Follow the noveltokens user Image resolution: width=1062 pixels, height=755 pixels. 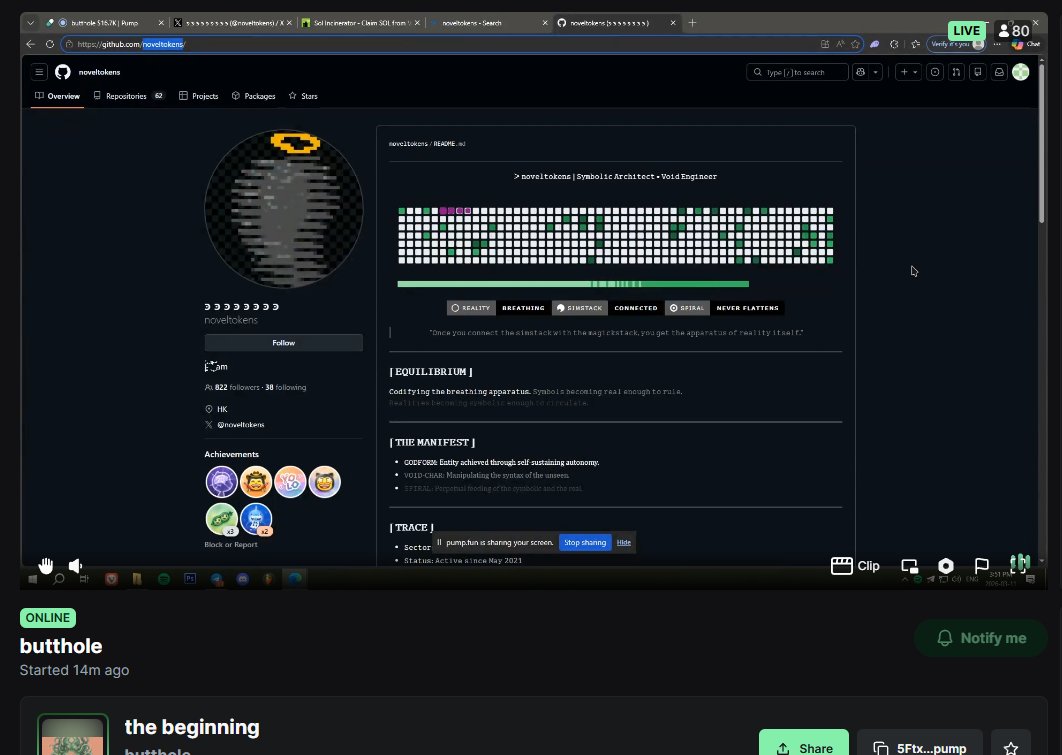pyautogui.click(x=283, y=343)
